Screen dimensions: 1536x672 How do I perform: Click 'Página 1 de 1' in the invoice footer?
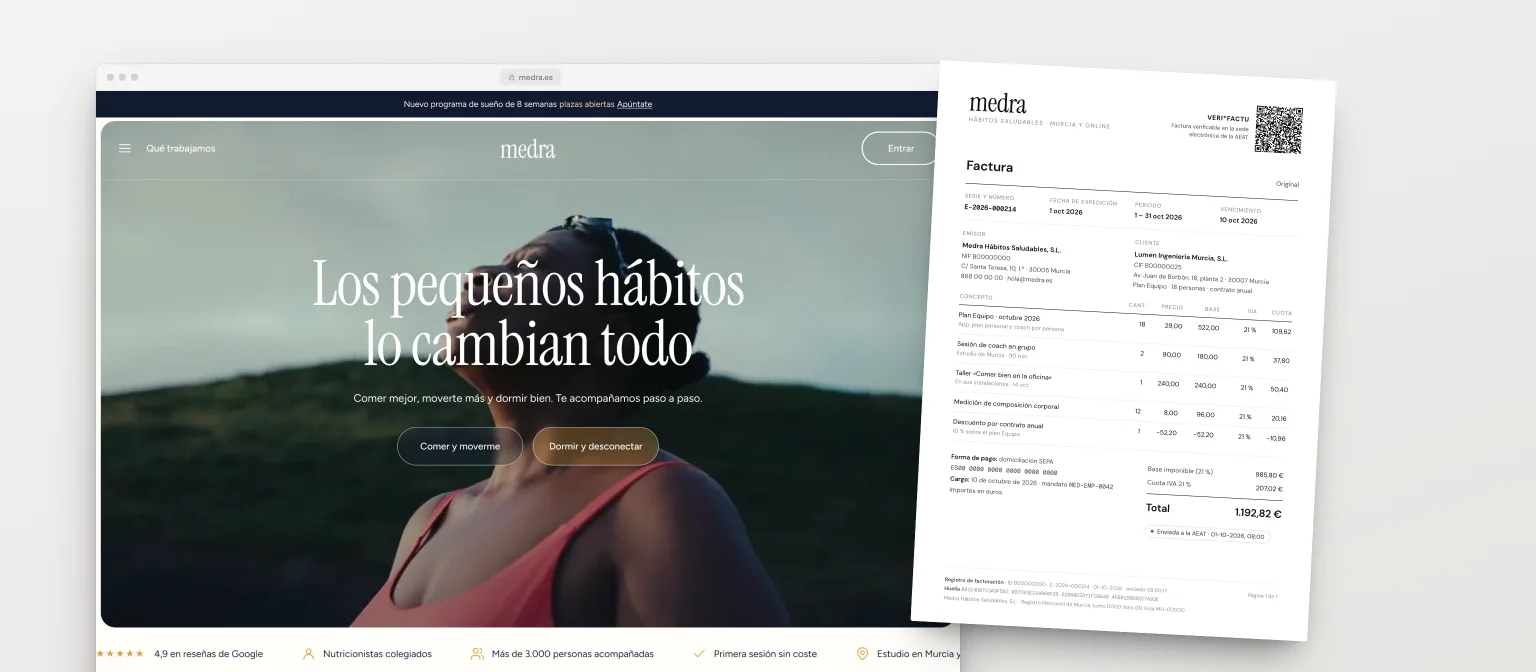(x=1262, y=596)
